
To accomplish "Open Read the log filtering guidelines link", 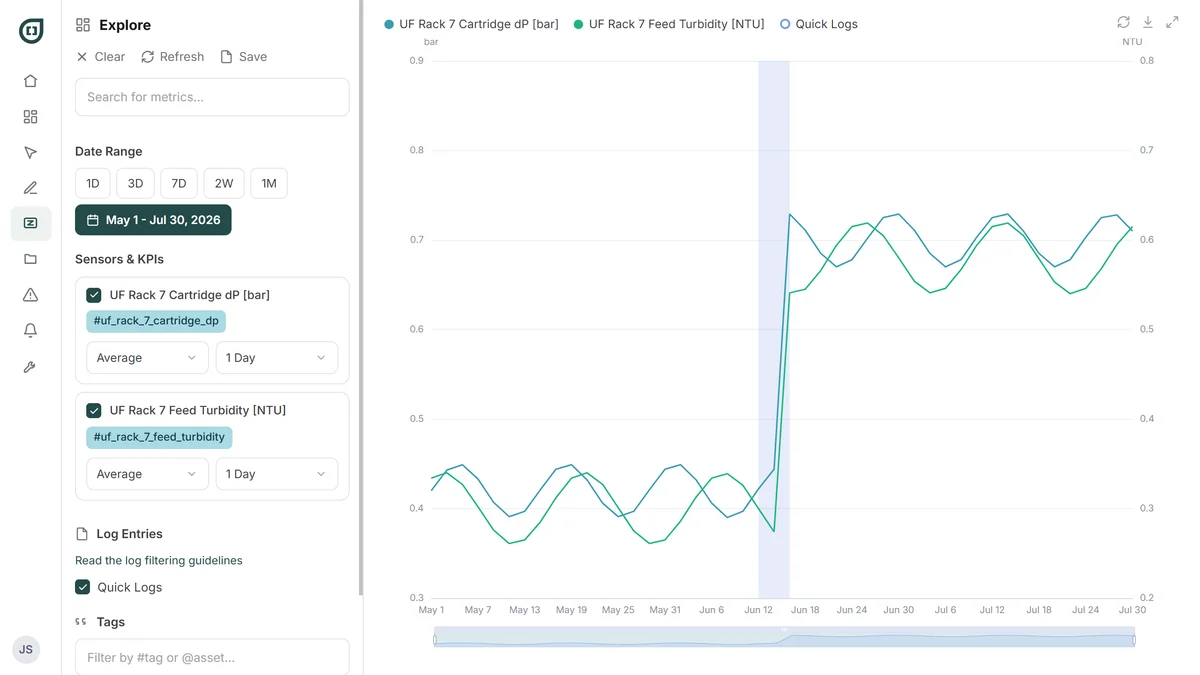I will tap(159, 561).
